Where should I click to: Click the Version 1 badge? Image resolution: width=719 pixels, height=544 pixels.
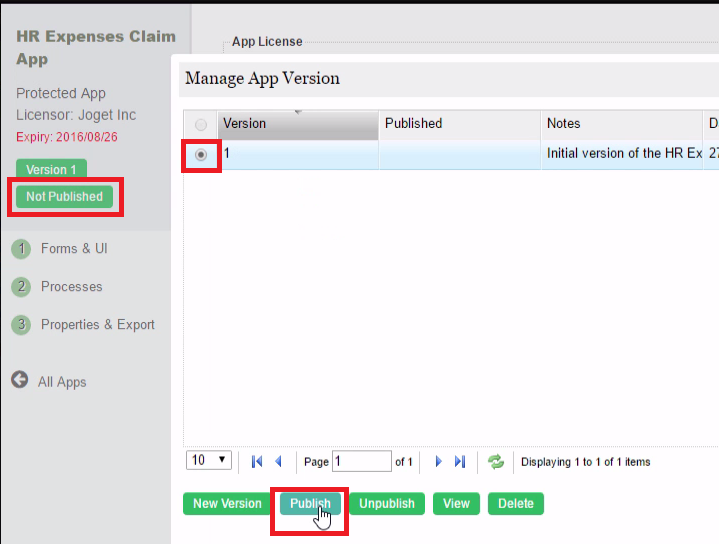click(x=51, y=169)
